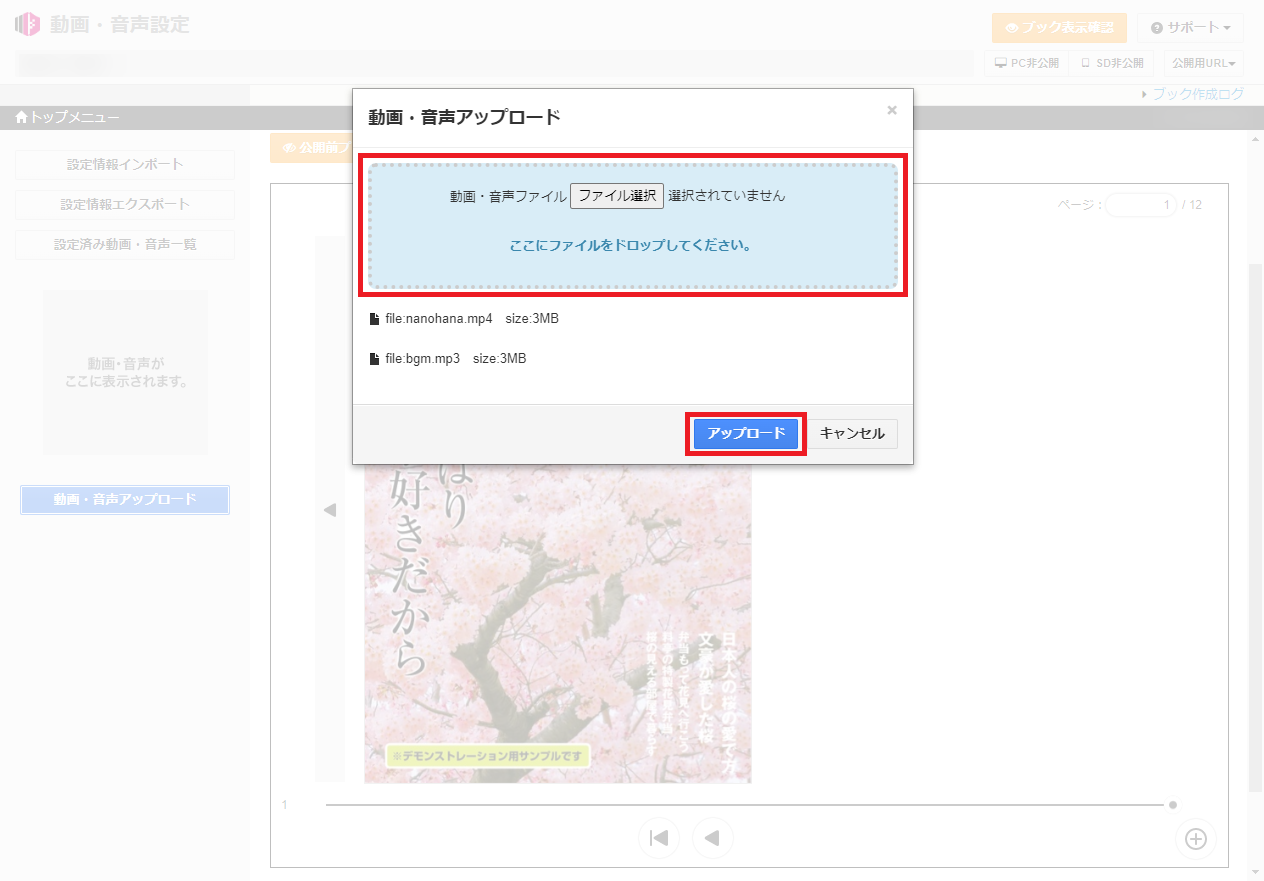Viewport: 1264px width, 881px height.
Task: Click the アップロード button in dialog
Action: (x=745, y=434)
